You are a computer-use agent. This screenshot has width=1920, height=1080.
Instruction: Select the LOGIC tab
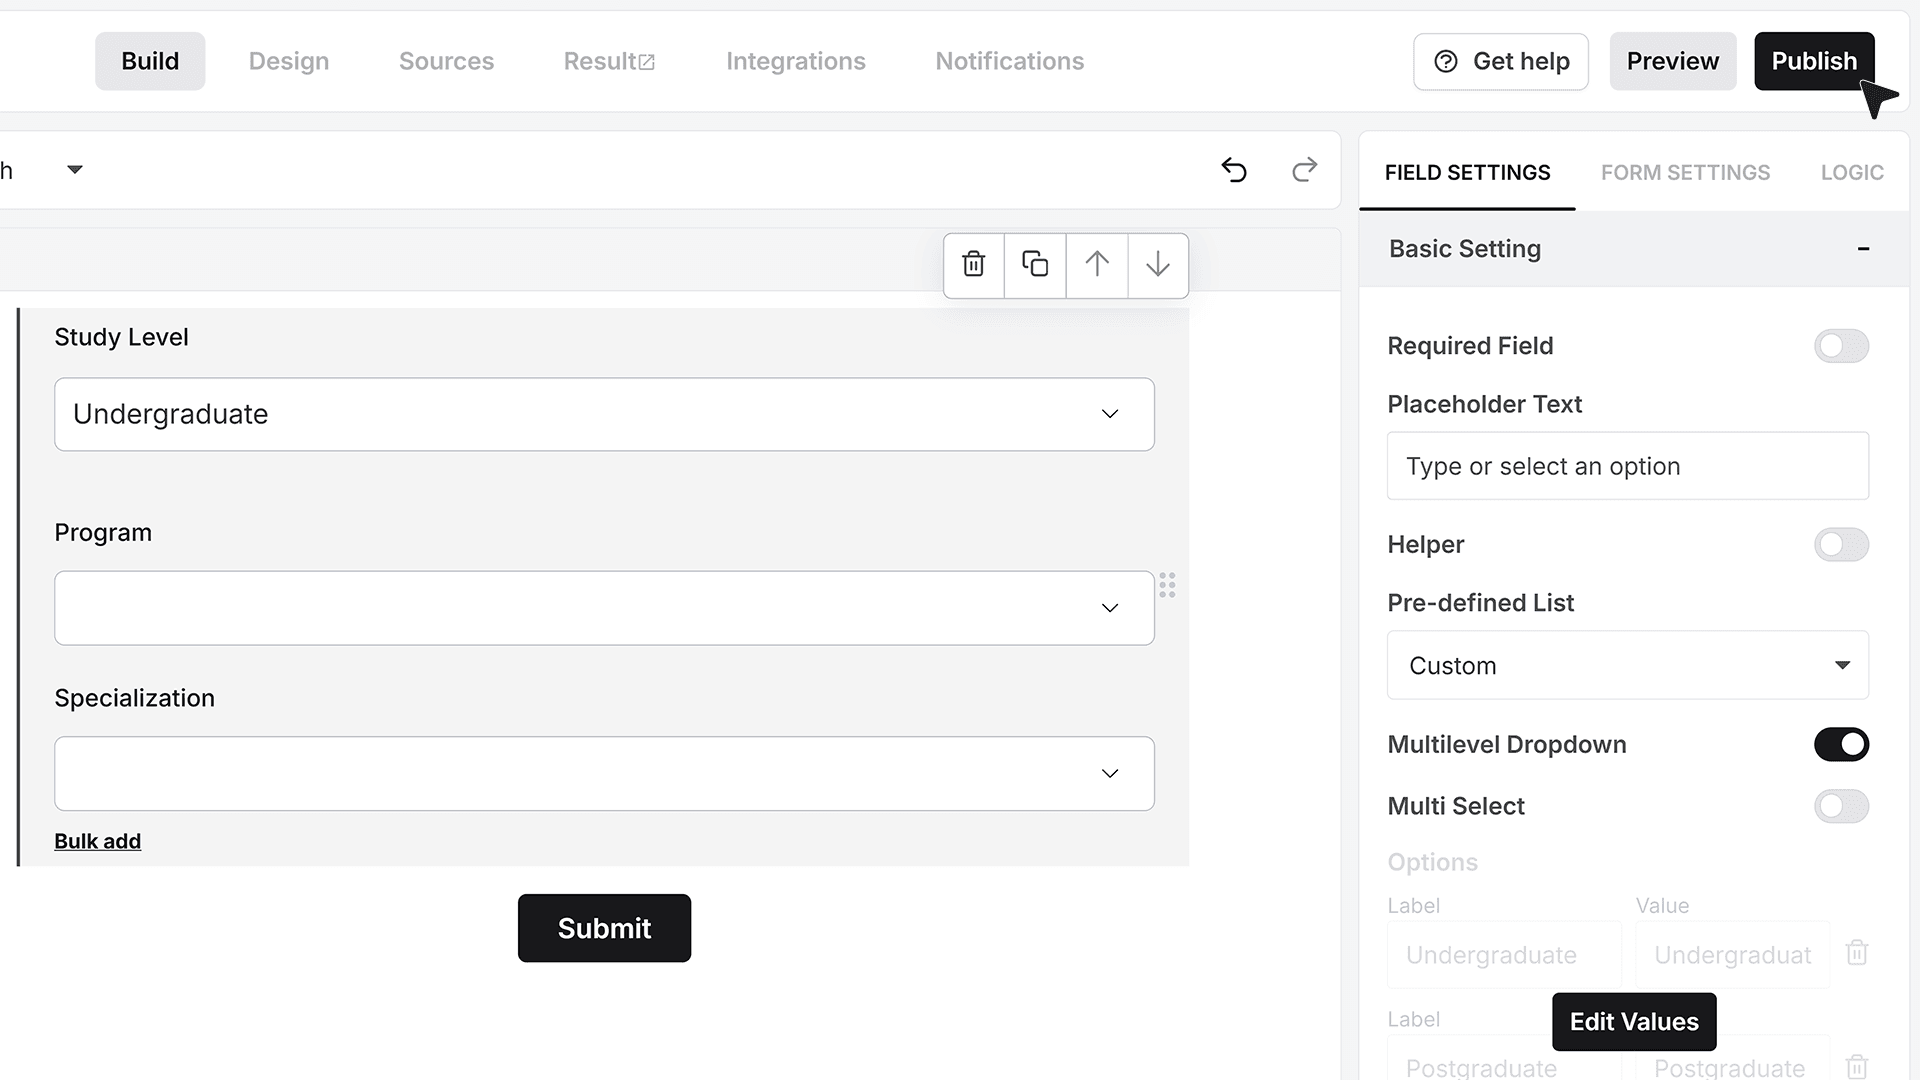(x=1852, y=173)
